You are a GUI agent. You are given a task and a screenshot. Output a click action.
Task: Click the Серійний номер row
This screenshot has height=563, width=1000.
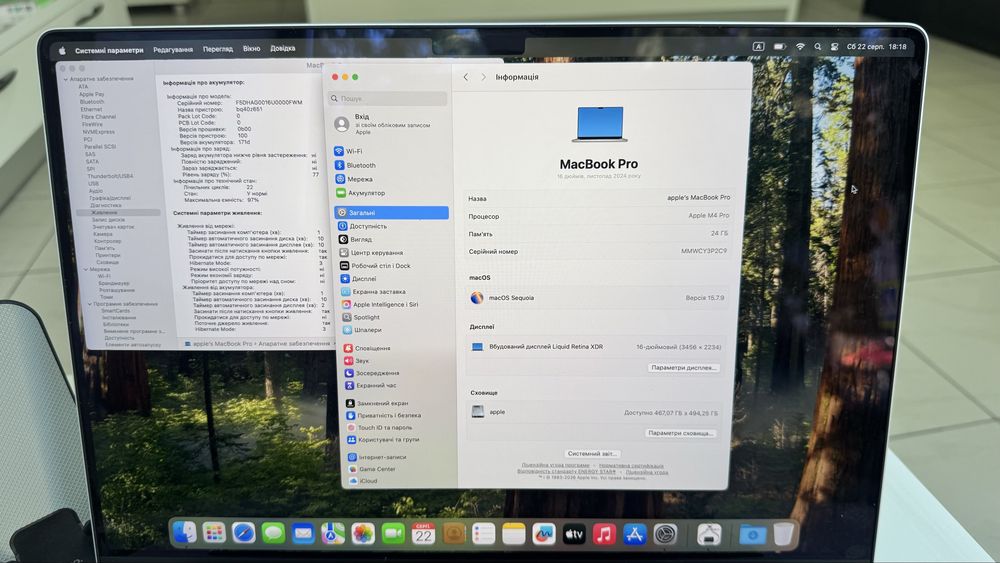pos(598,251)
